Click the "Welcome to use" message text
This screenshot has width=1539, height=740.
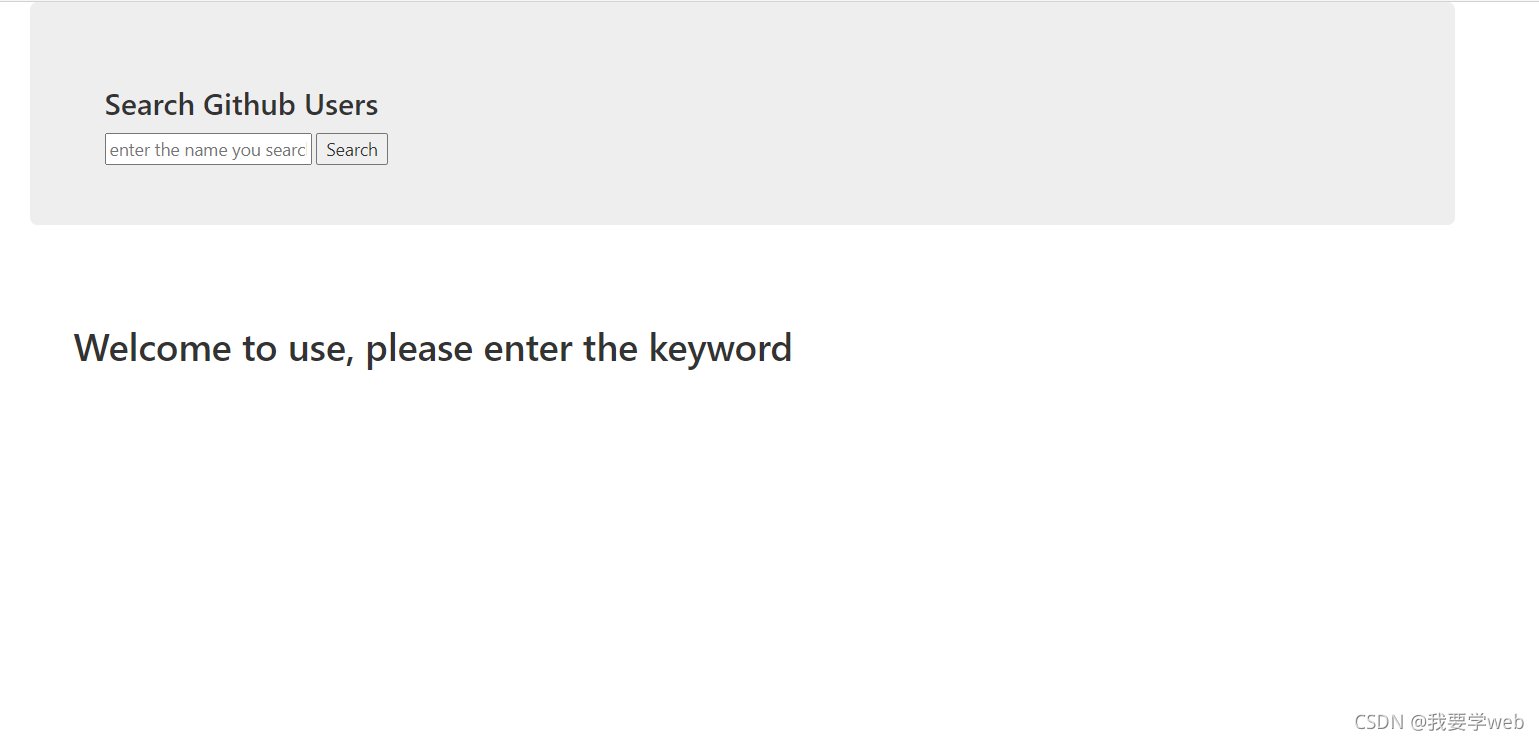point(432,348)
